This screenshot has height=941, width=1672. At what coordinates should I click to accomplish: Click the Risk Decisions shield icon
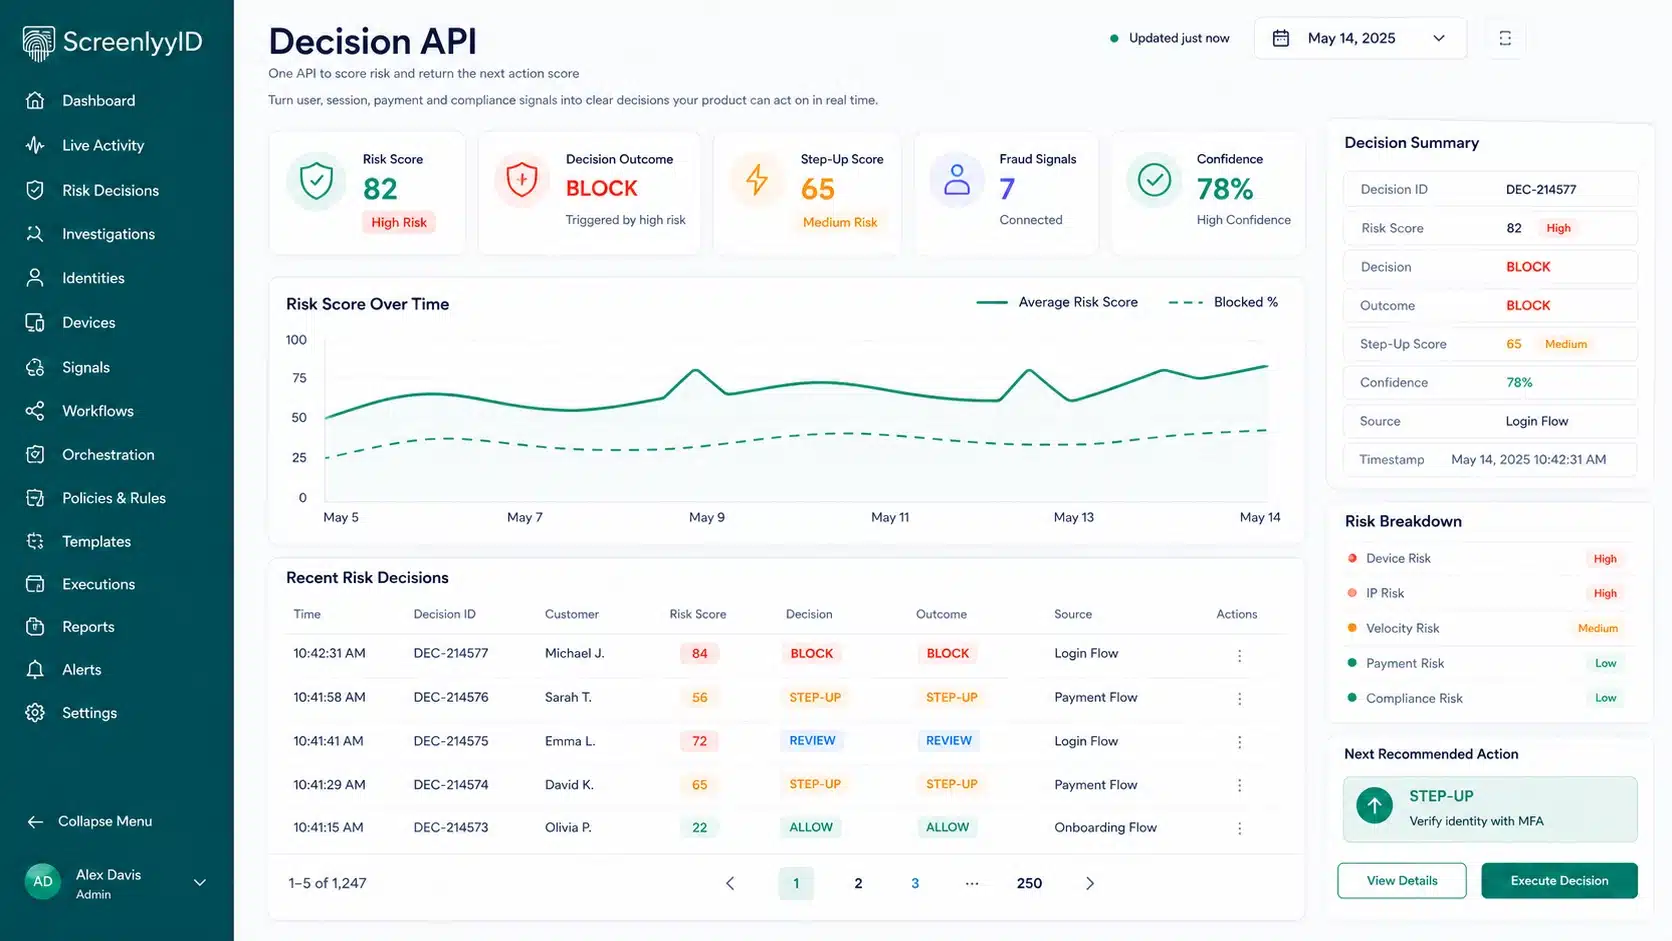[35, 190]
